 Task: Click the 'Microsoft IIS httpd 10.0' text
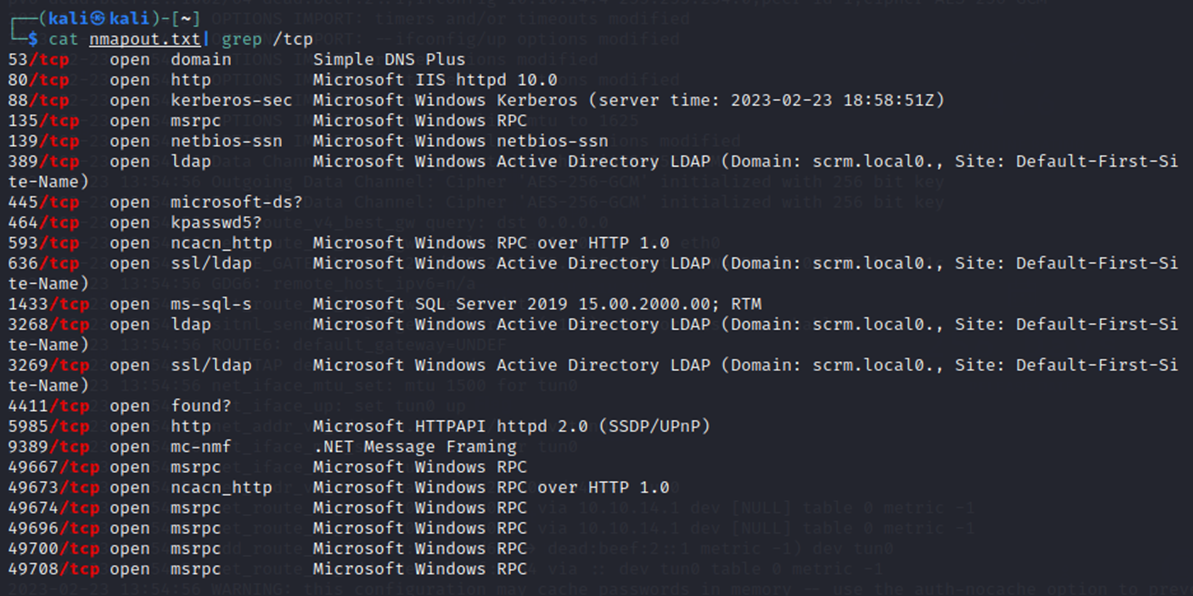pos(435,80)
